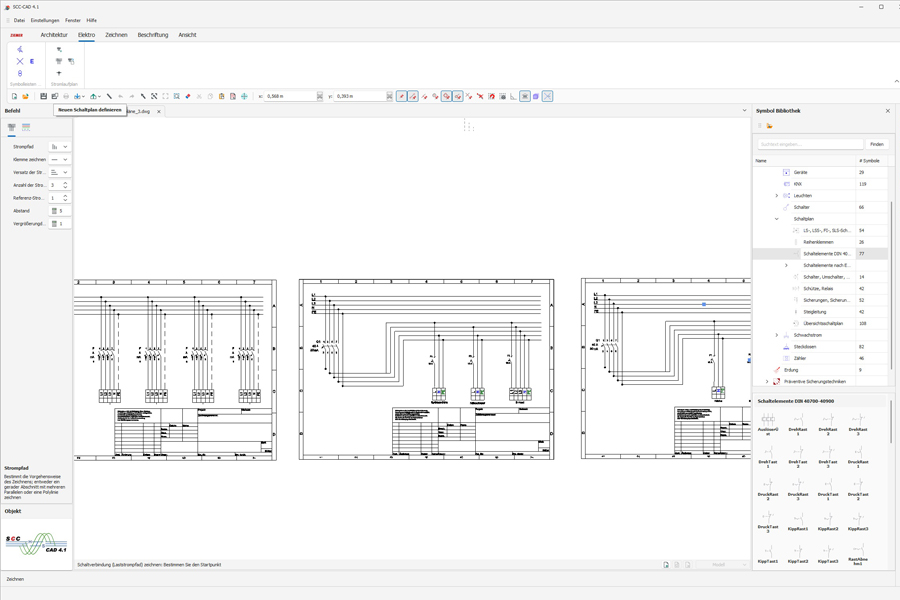Viewport: 900px width, 600px height.
Task: Click the Zoom extents icon
Action: coord(154,96)
